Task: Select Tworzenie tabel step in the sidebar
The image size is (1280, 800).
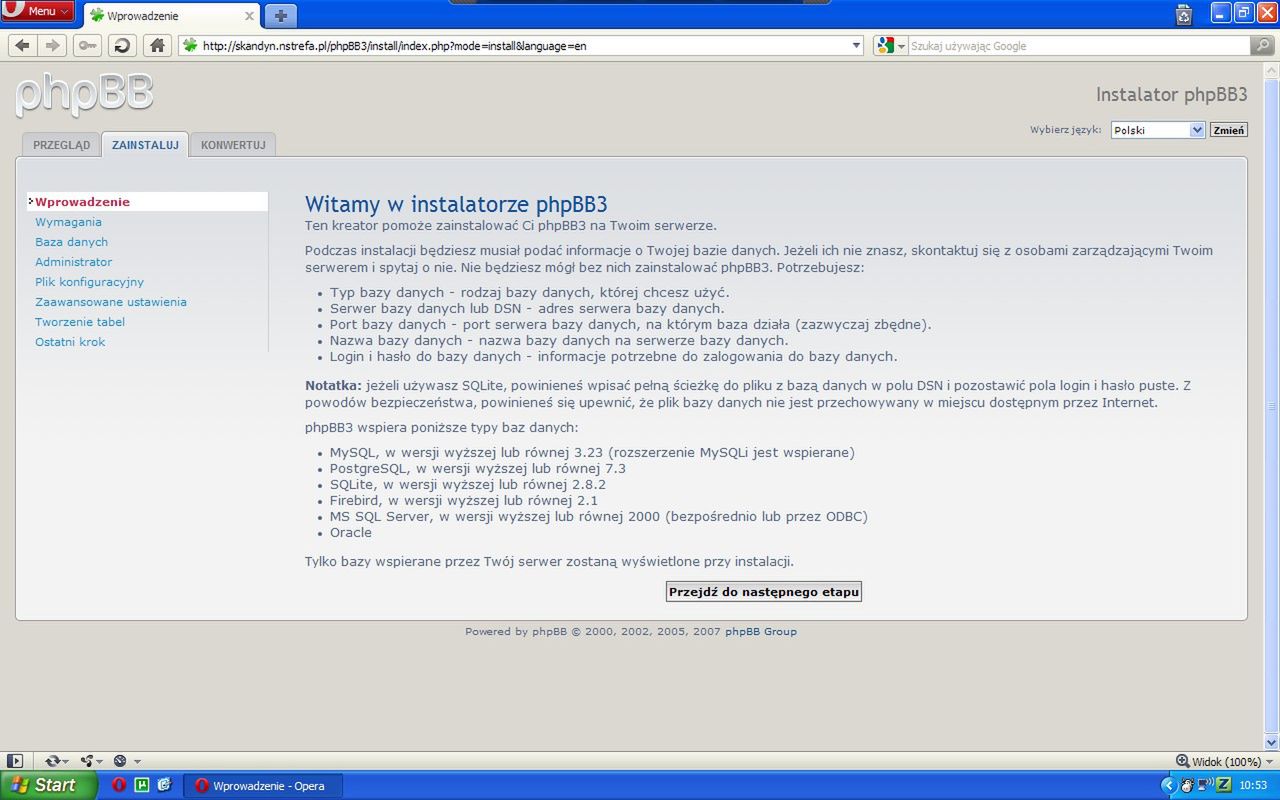Action: tap(80, 322)
